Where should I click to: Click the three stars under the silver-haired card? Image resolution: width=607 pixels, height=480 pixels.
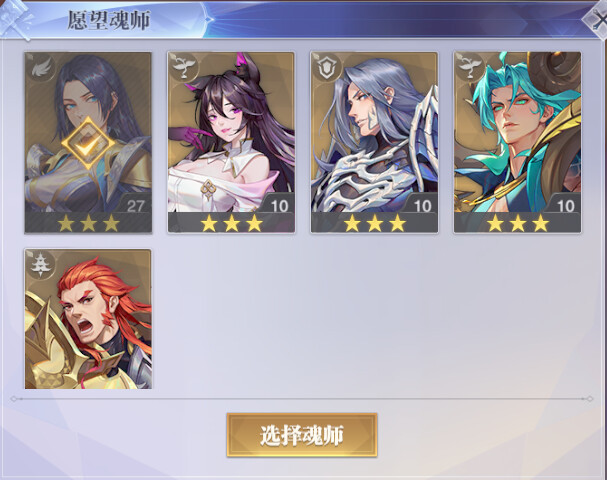click(x=375, y=223)
